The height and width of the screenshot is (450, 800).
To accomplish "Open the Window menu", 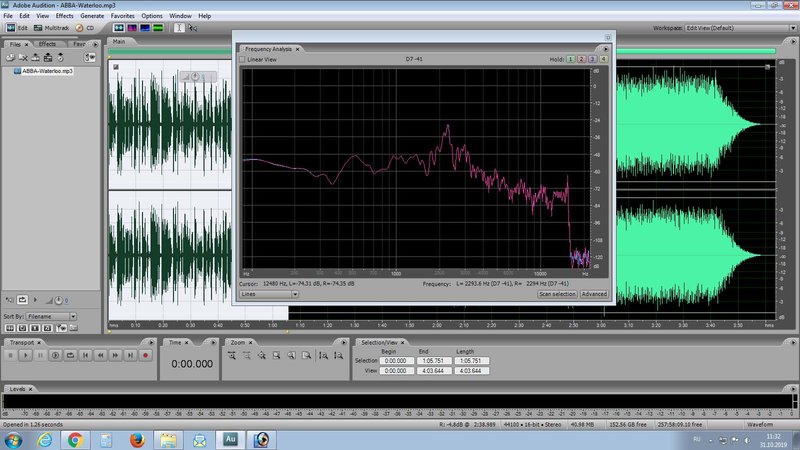I will 180,16.
